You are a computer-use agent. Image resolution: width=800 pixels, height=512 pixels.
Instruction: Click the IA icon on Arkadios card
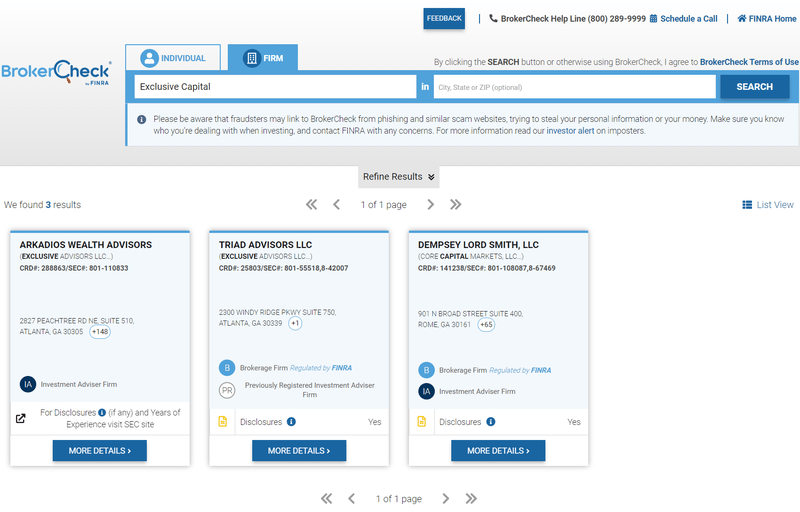click(28, 384)
